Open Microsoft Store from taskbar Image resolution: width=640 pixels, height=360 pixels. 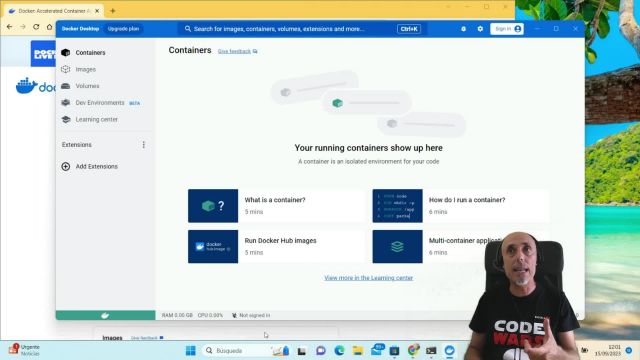coord(394,351)
